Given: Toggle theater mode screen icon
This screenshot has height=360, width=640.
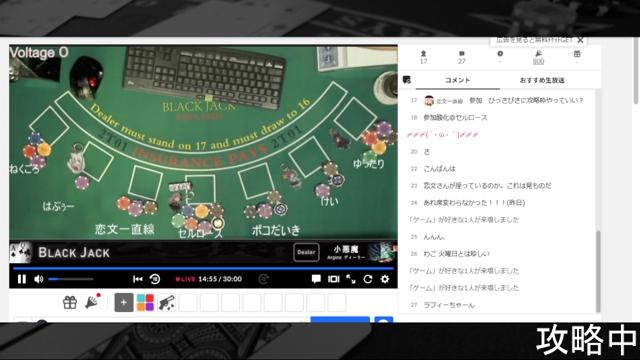Looking at the screenshot, I should pyautogui.click(x=333, y=279).
